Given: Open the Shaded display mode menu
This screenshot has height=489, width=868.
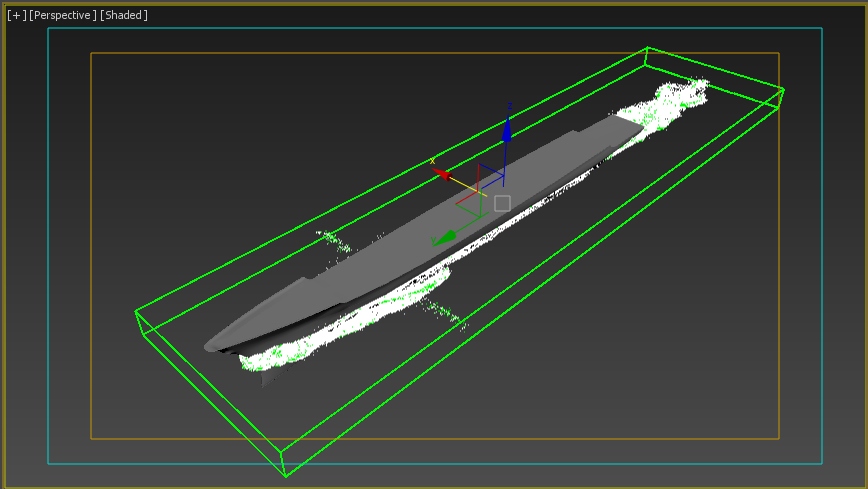Looking at the screenshot, I should (x=124, y=15).
